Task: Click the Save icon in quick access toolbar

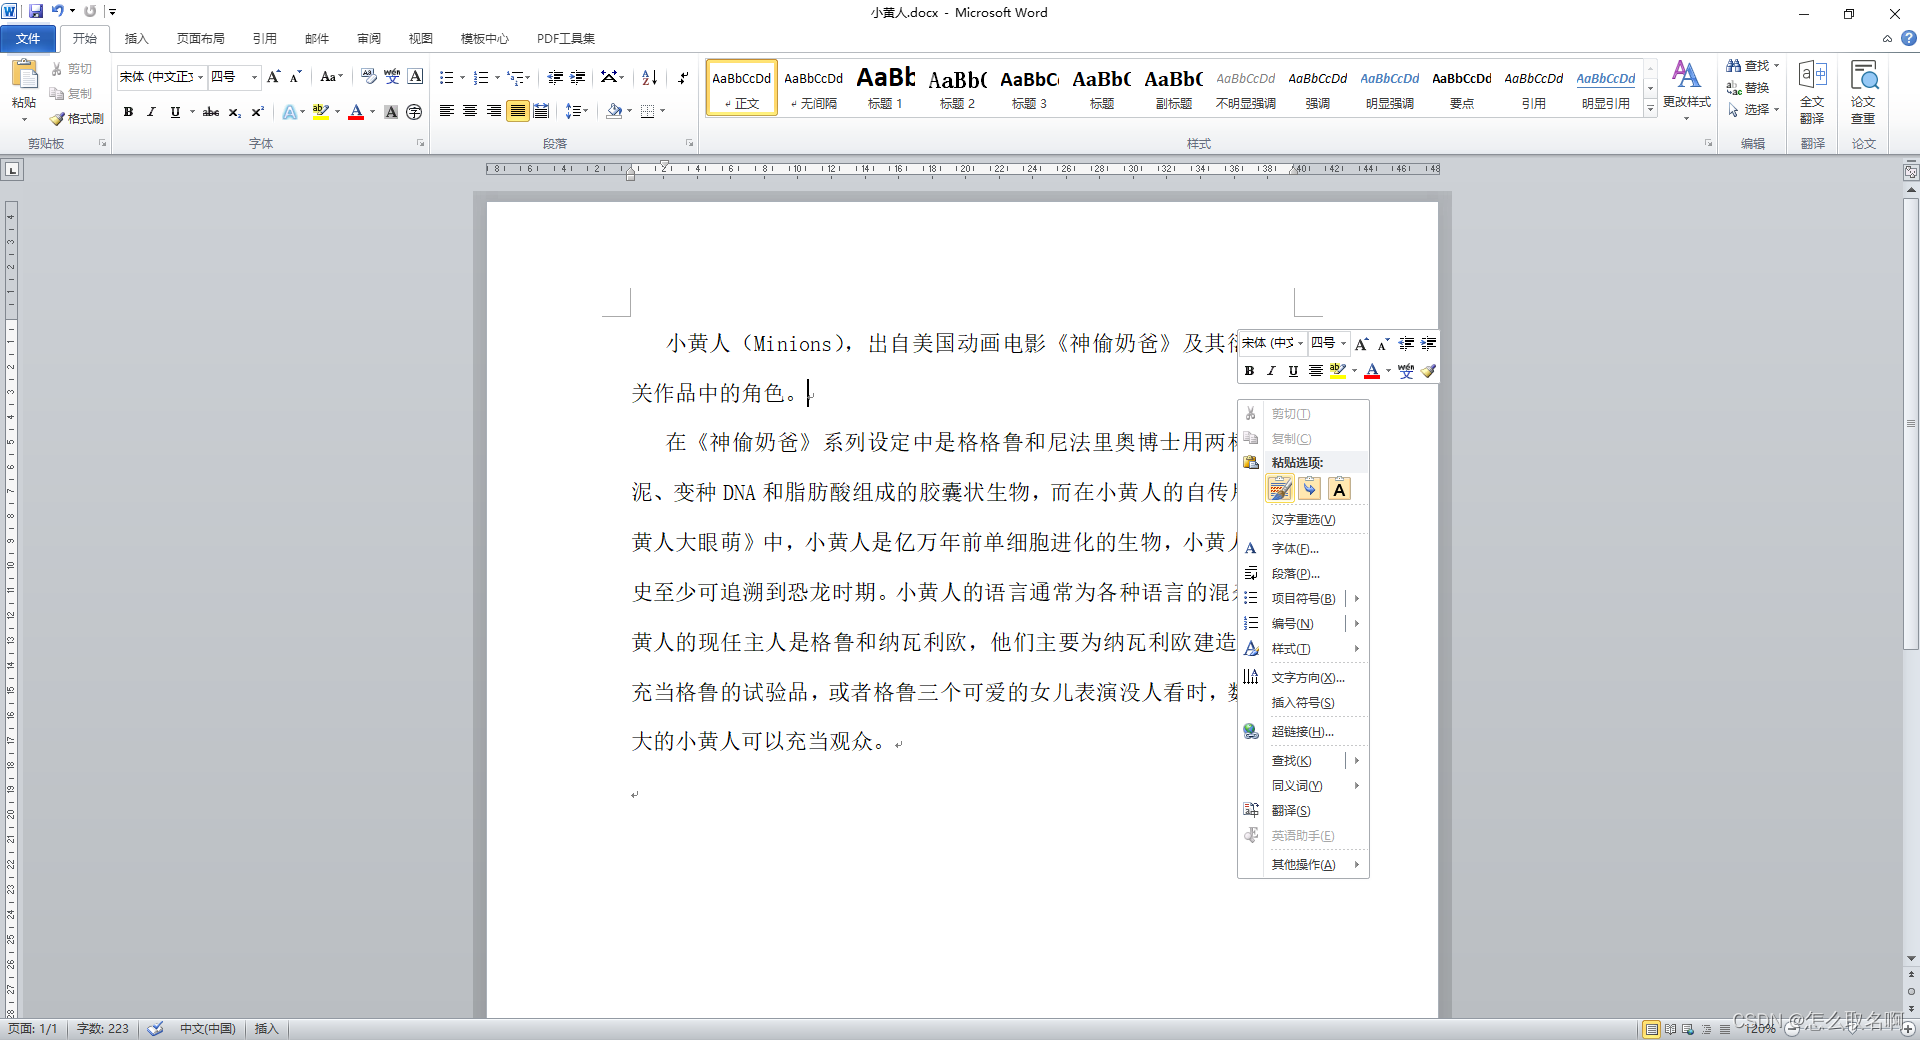Action: (x=36, y=12)
